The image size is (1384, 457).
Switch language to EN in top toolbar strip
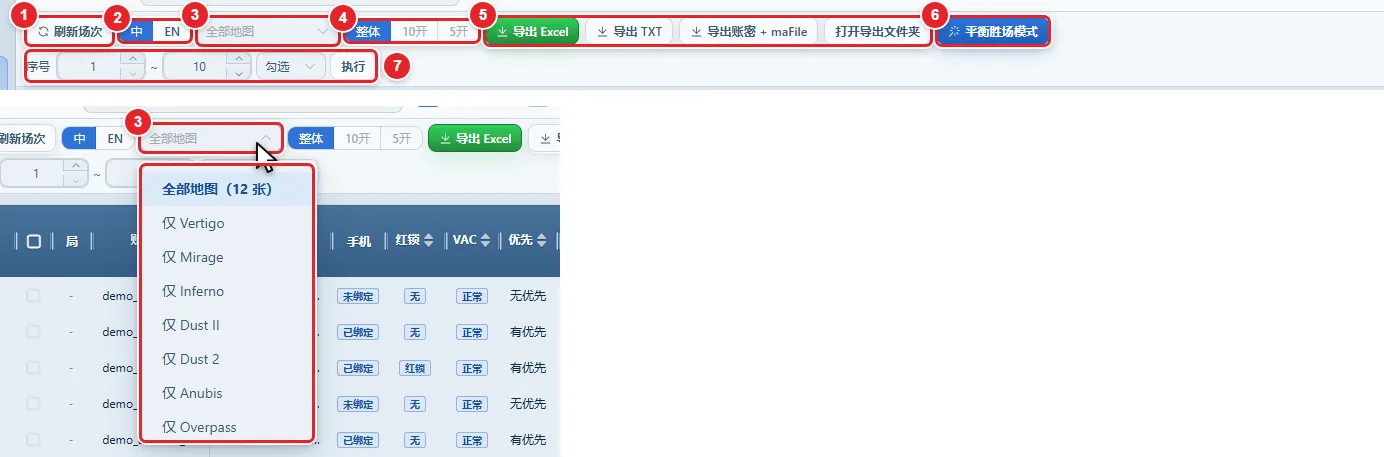click(x=172, y=32)
